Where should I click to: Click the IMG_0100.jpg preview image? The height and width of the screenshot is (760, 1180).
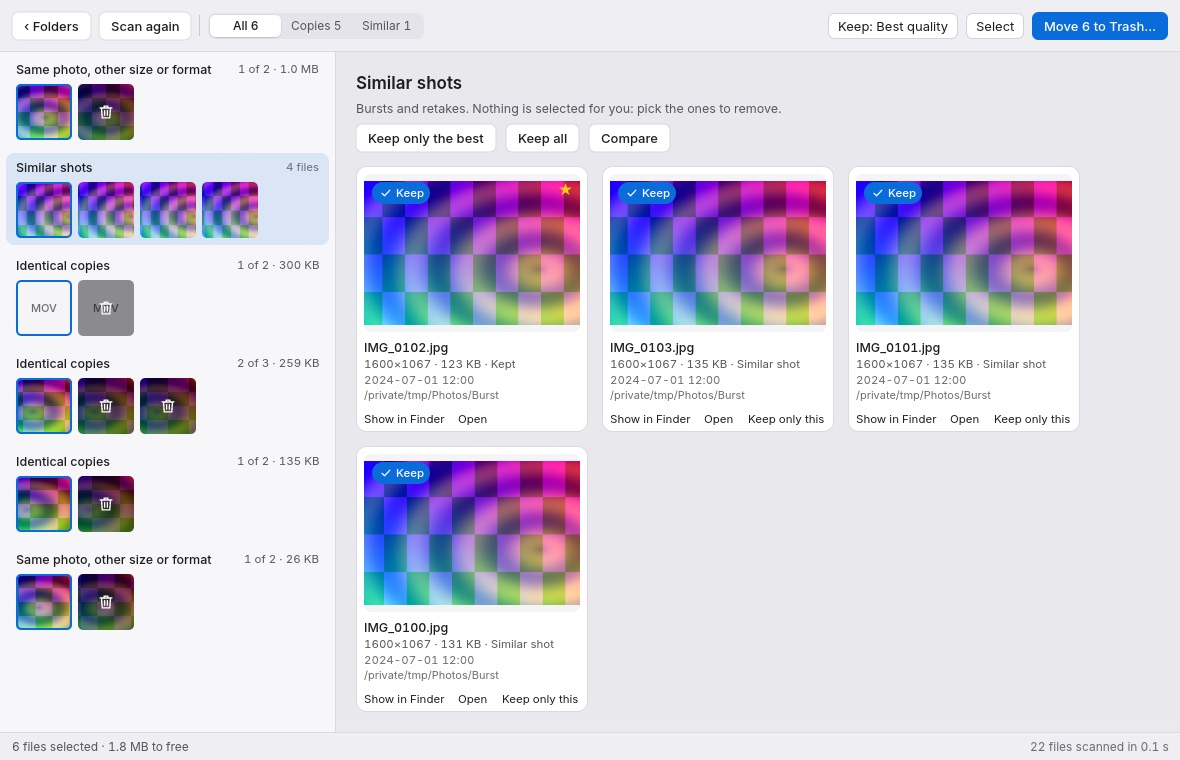pyautogui.click(x=472, y=533)
